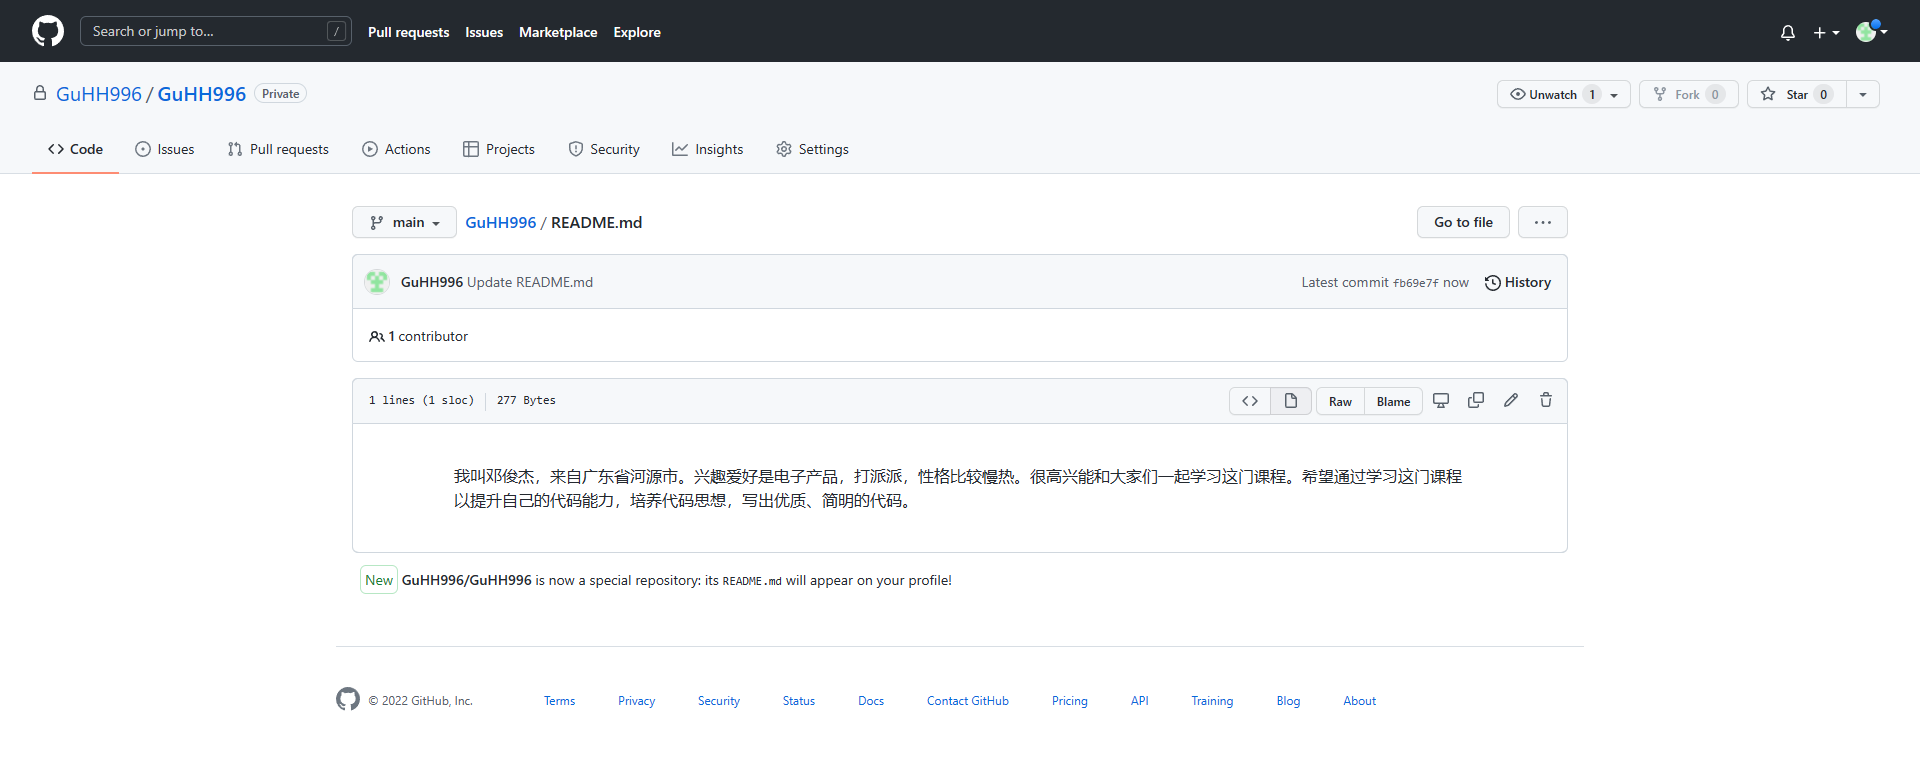Viewport: 1920px width, 778px height.
Task: Open the Blog footer link
Action: pos(1288,701)
